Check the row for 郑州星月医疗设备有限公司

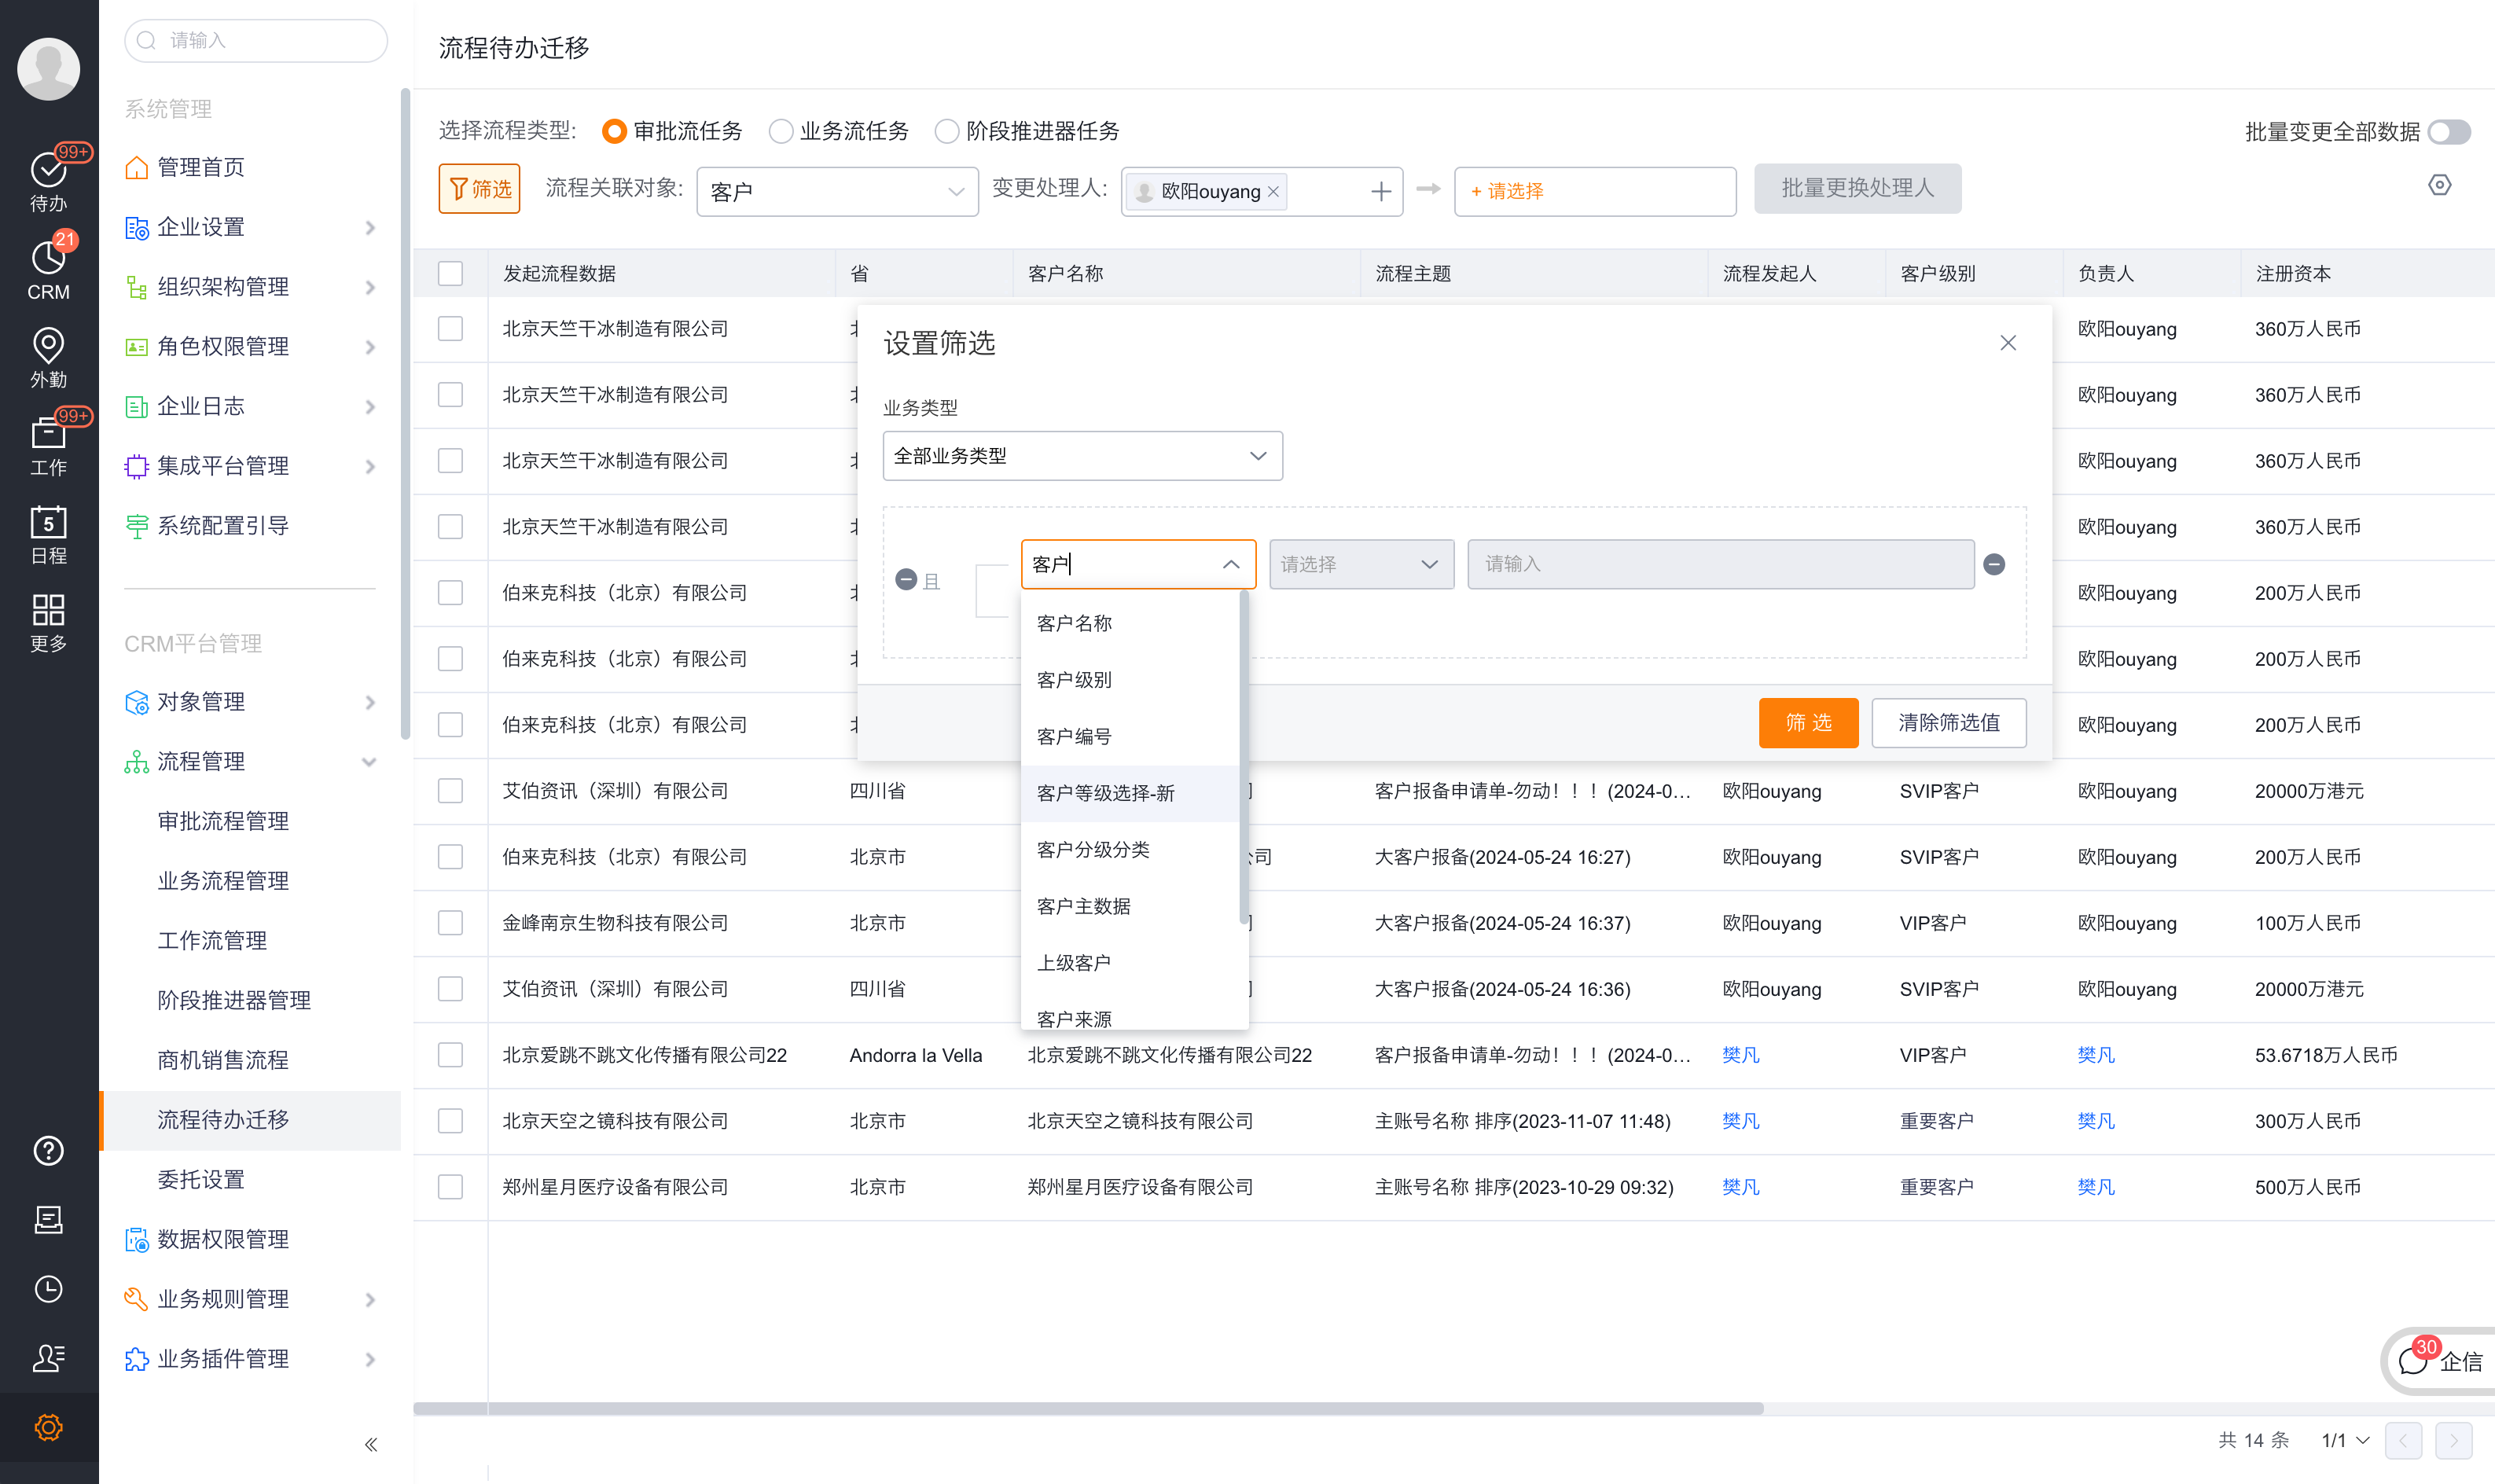450,1186
